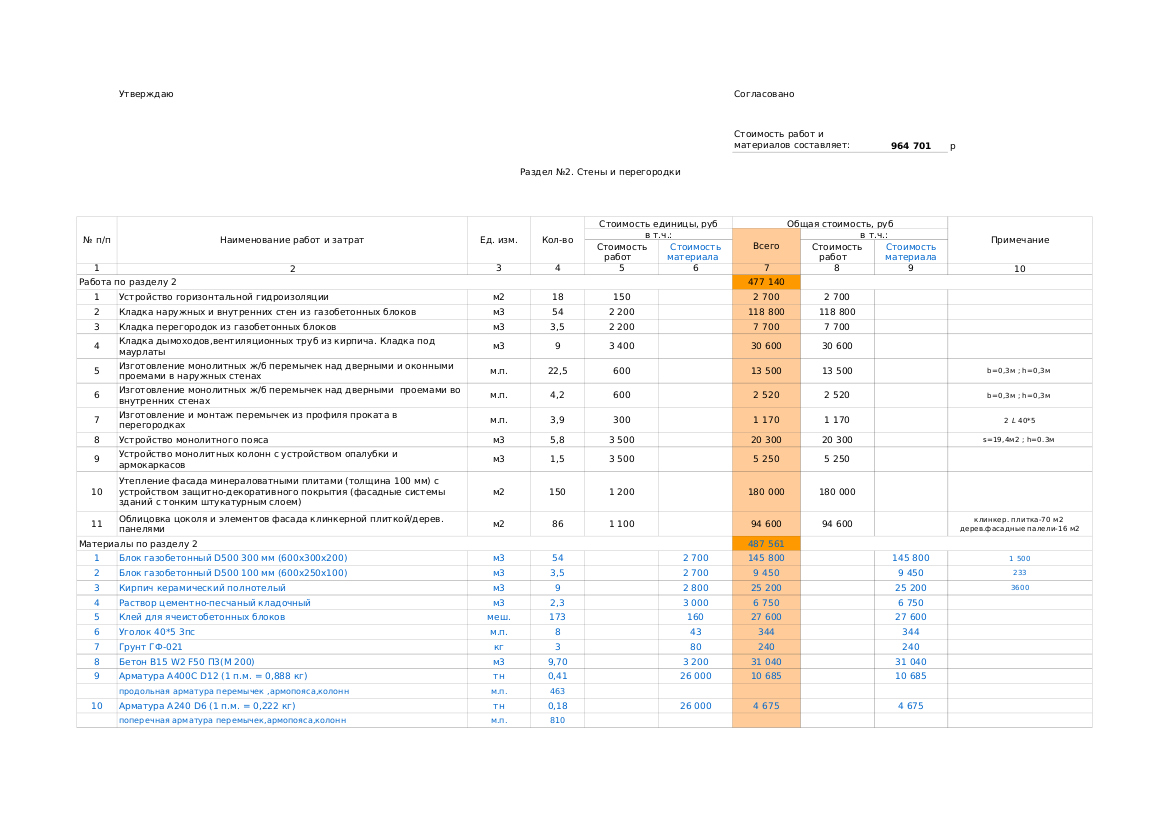The image size is (1169, 826).
Task: Click "Блок газобетонный D500 300 мм" material name
Action: coord(233,558)
